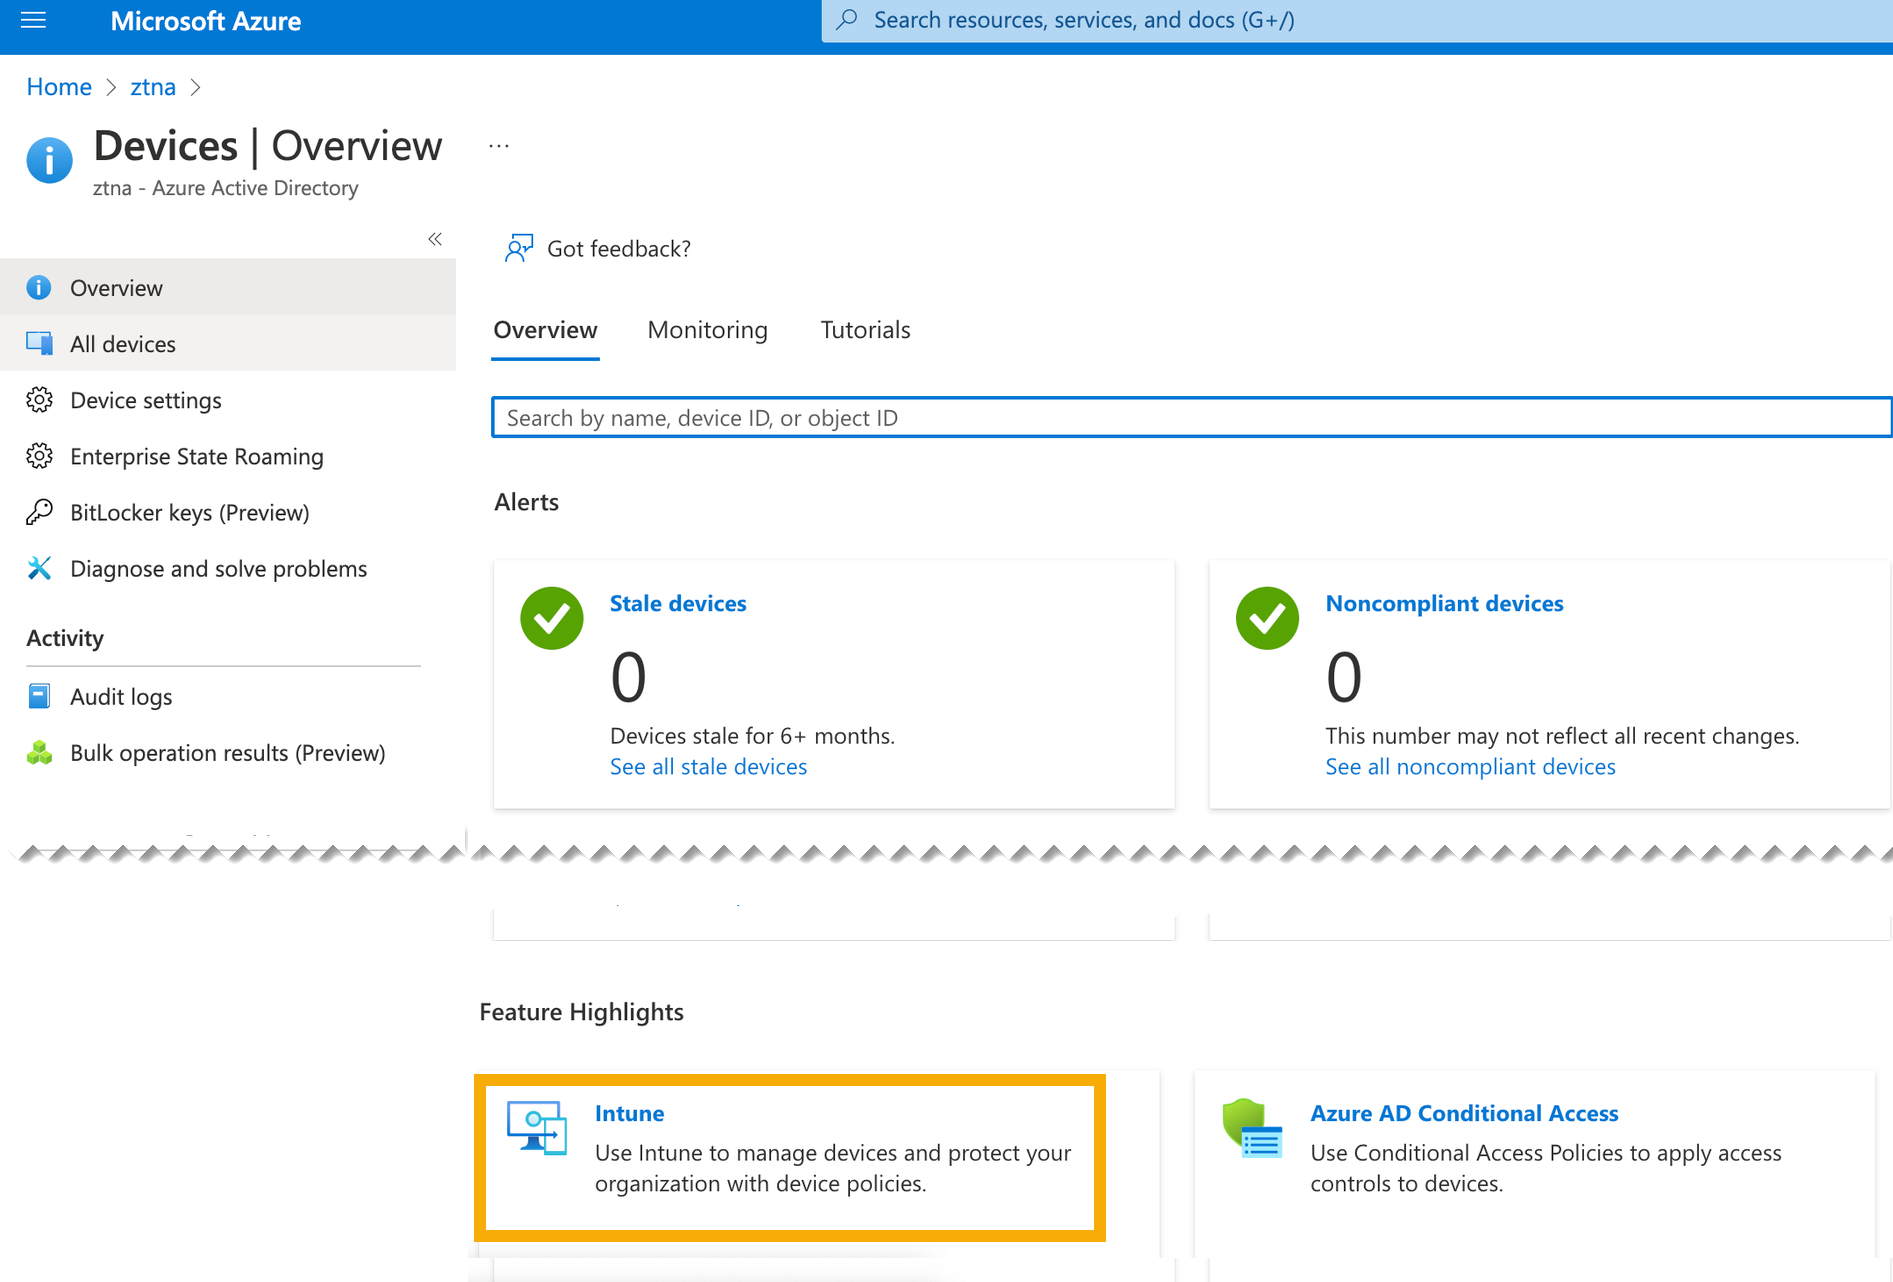This screenshot has height=1282, width=1893.
Task: Open See all noncompliant devices link
Action: pyautogui.click(x=1470, y=766)
